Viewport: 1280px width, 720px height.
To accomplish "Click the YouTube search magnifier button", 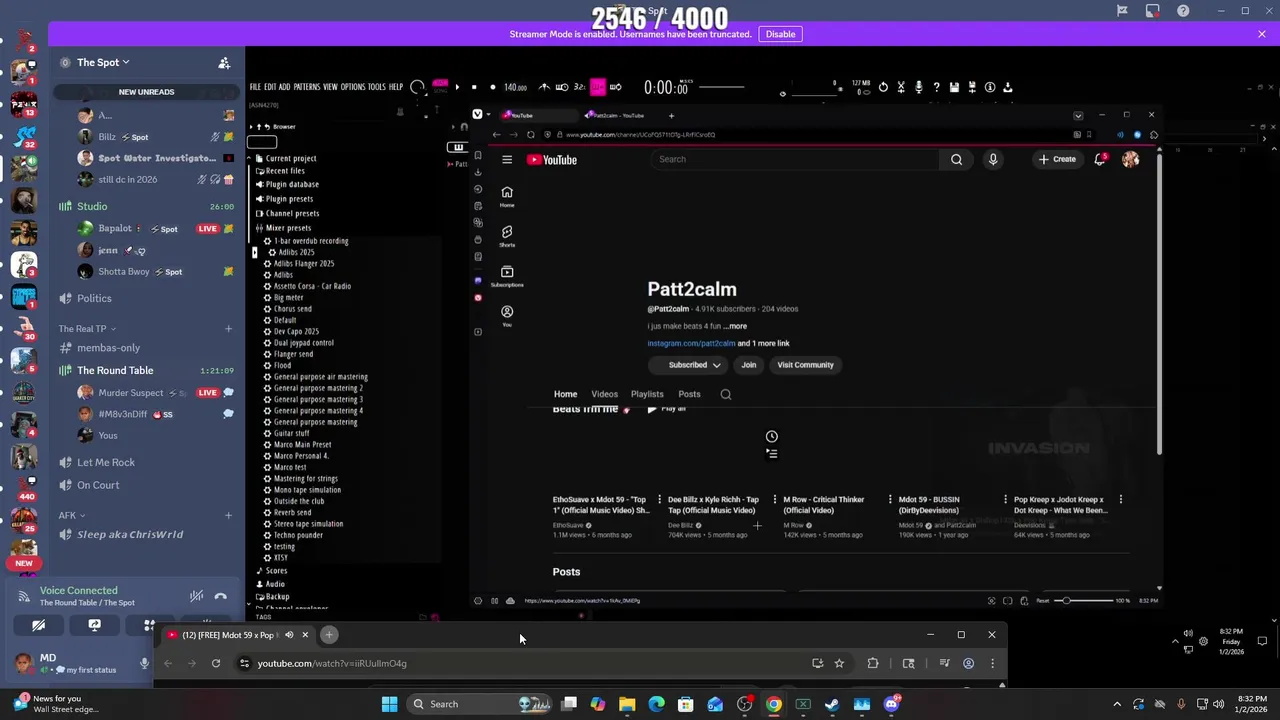I will (956, 159).
